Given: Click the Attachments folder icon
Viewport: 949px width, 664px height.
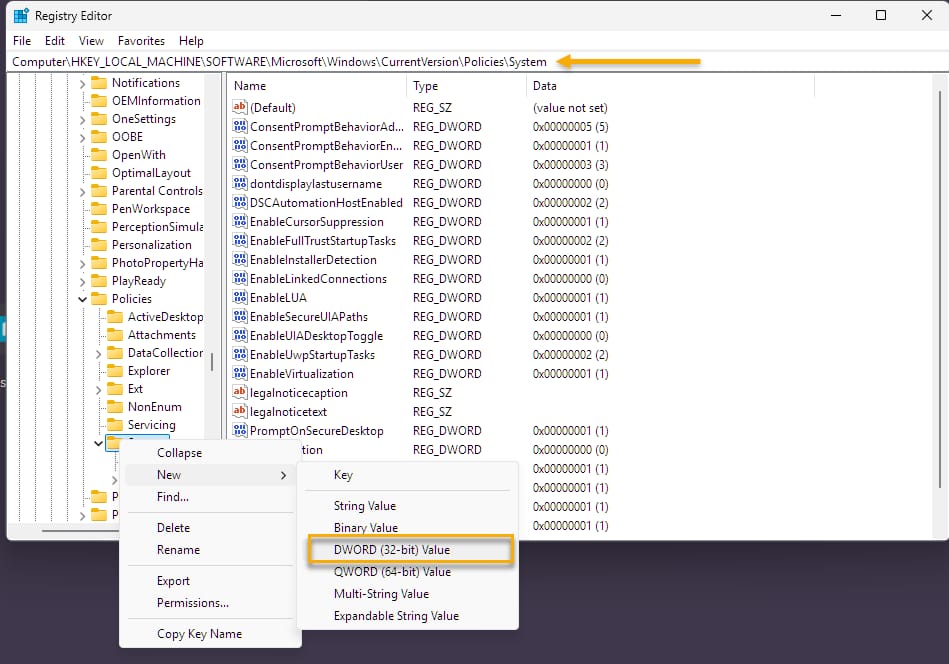Looking at the screenshot, I should click(114, 335).
